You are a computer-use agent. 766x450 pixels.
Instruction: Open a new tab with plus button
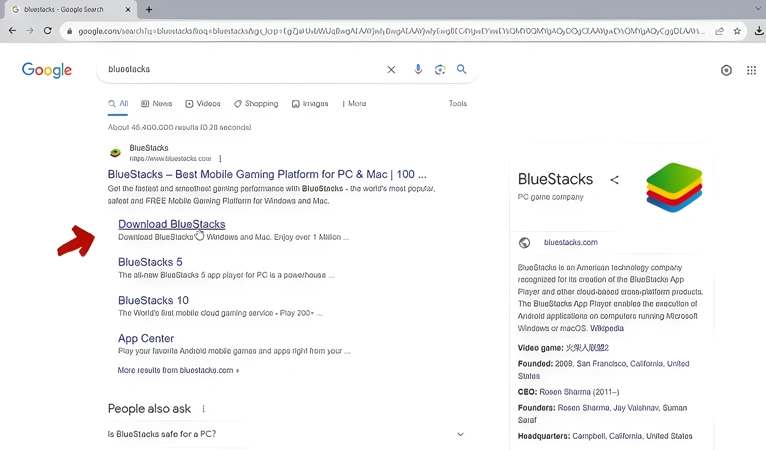coord(149,9)
